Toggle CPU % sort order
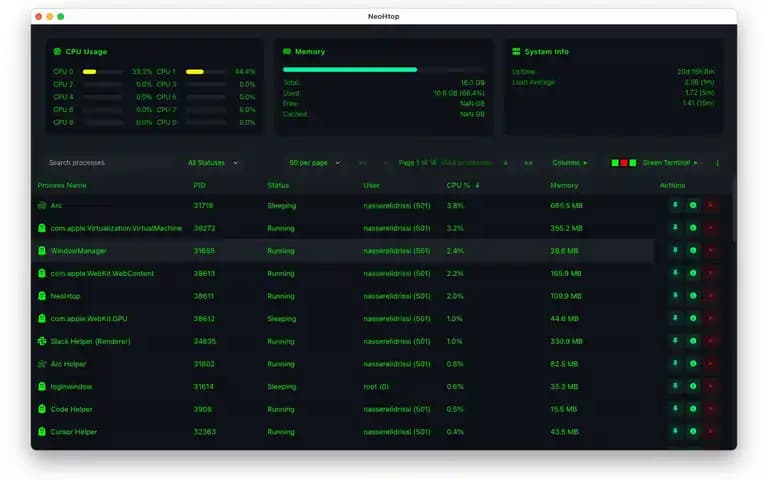 463,185
